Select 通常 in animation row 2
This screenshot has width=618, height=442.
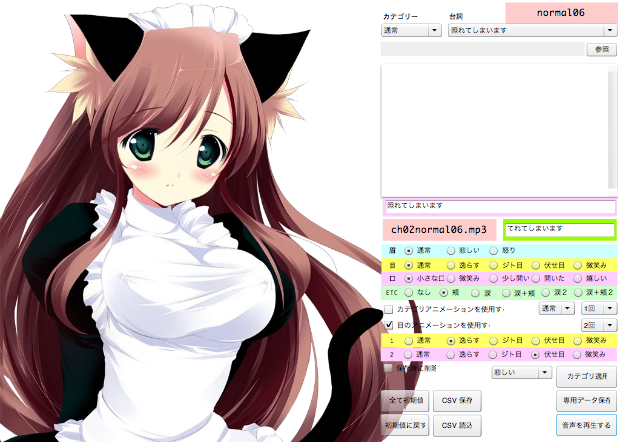(x=408, y=355)
